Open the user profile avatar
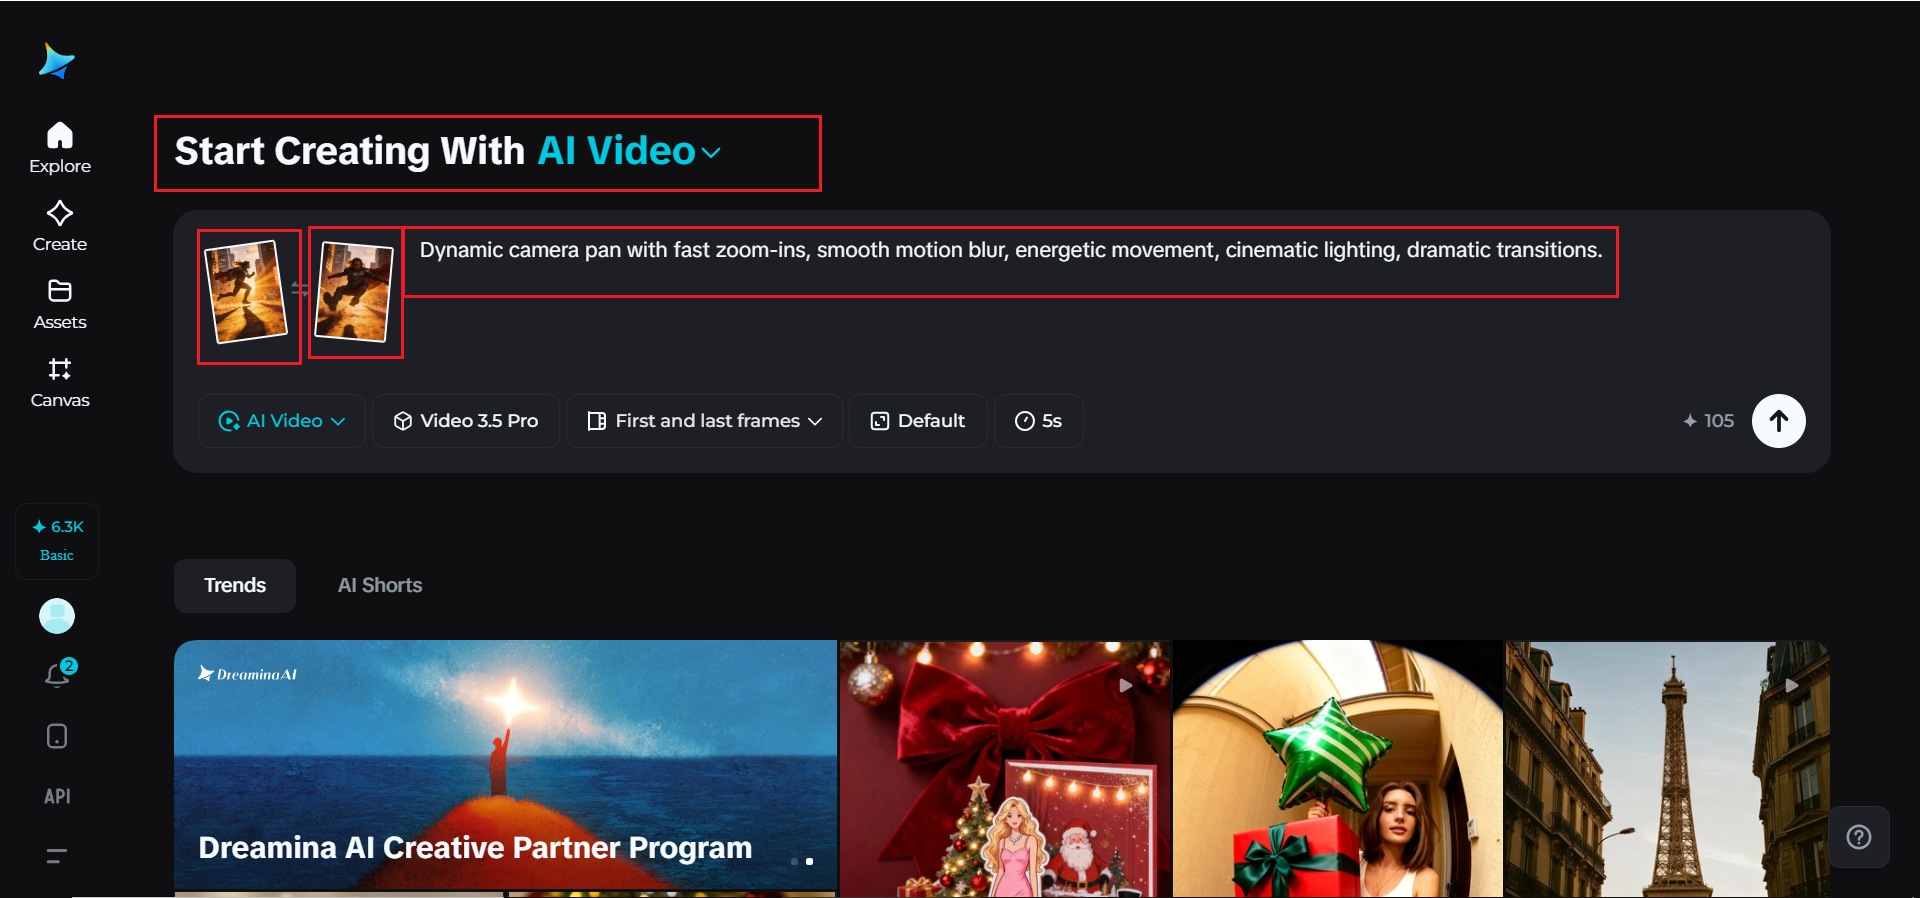The width and height of the screenshot is (1920, 898). tap(57, 616)
